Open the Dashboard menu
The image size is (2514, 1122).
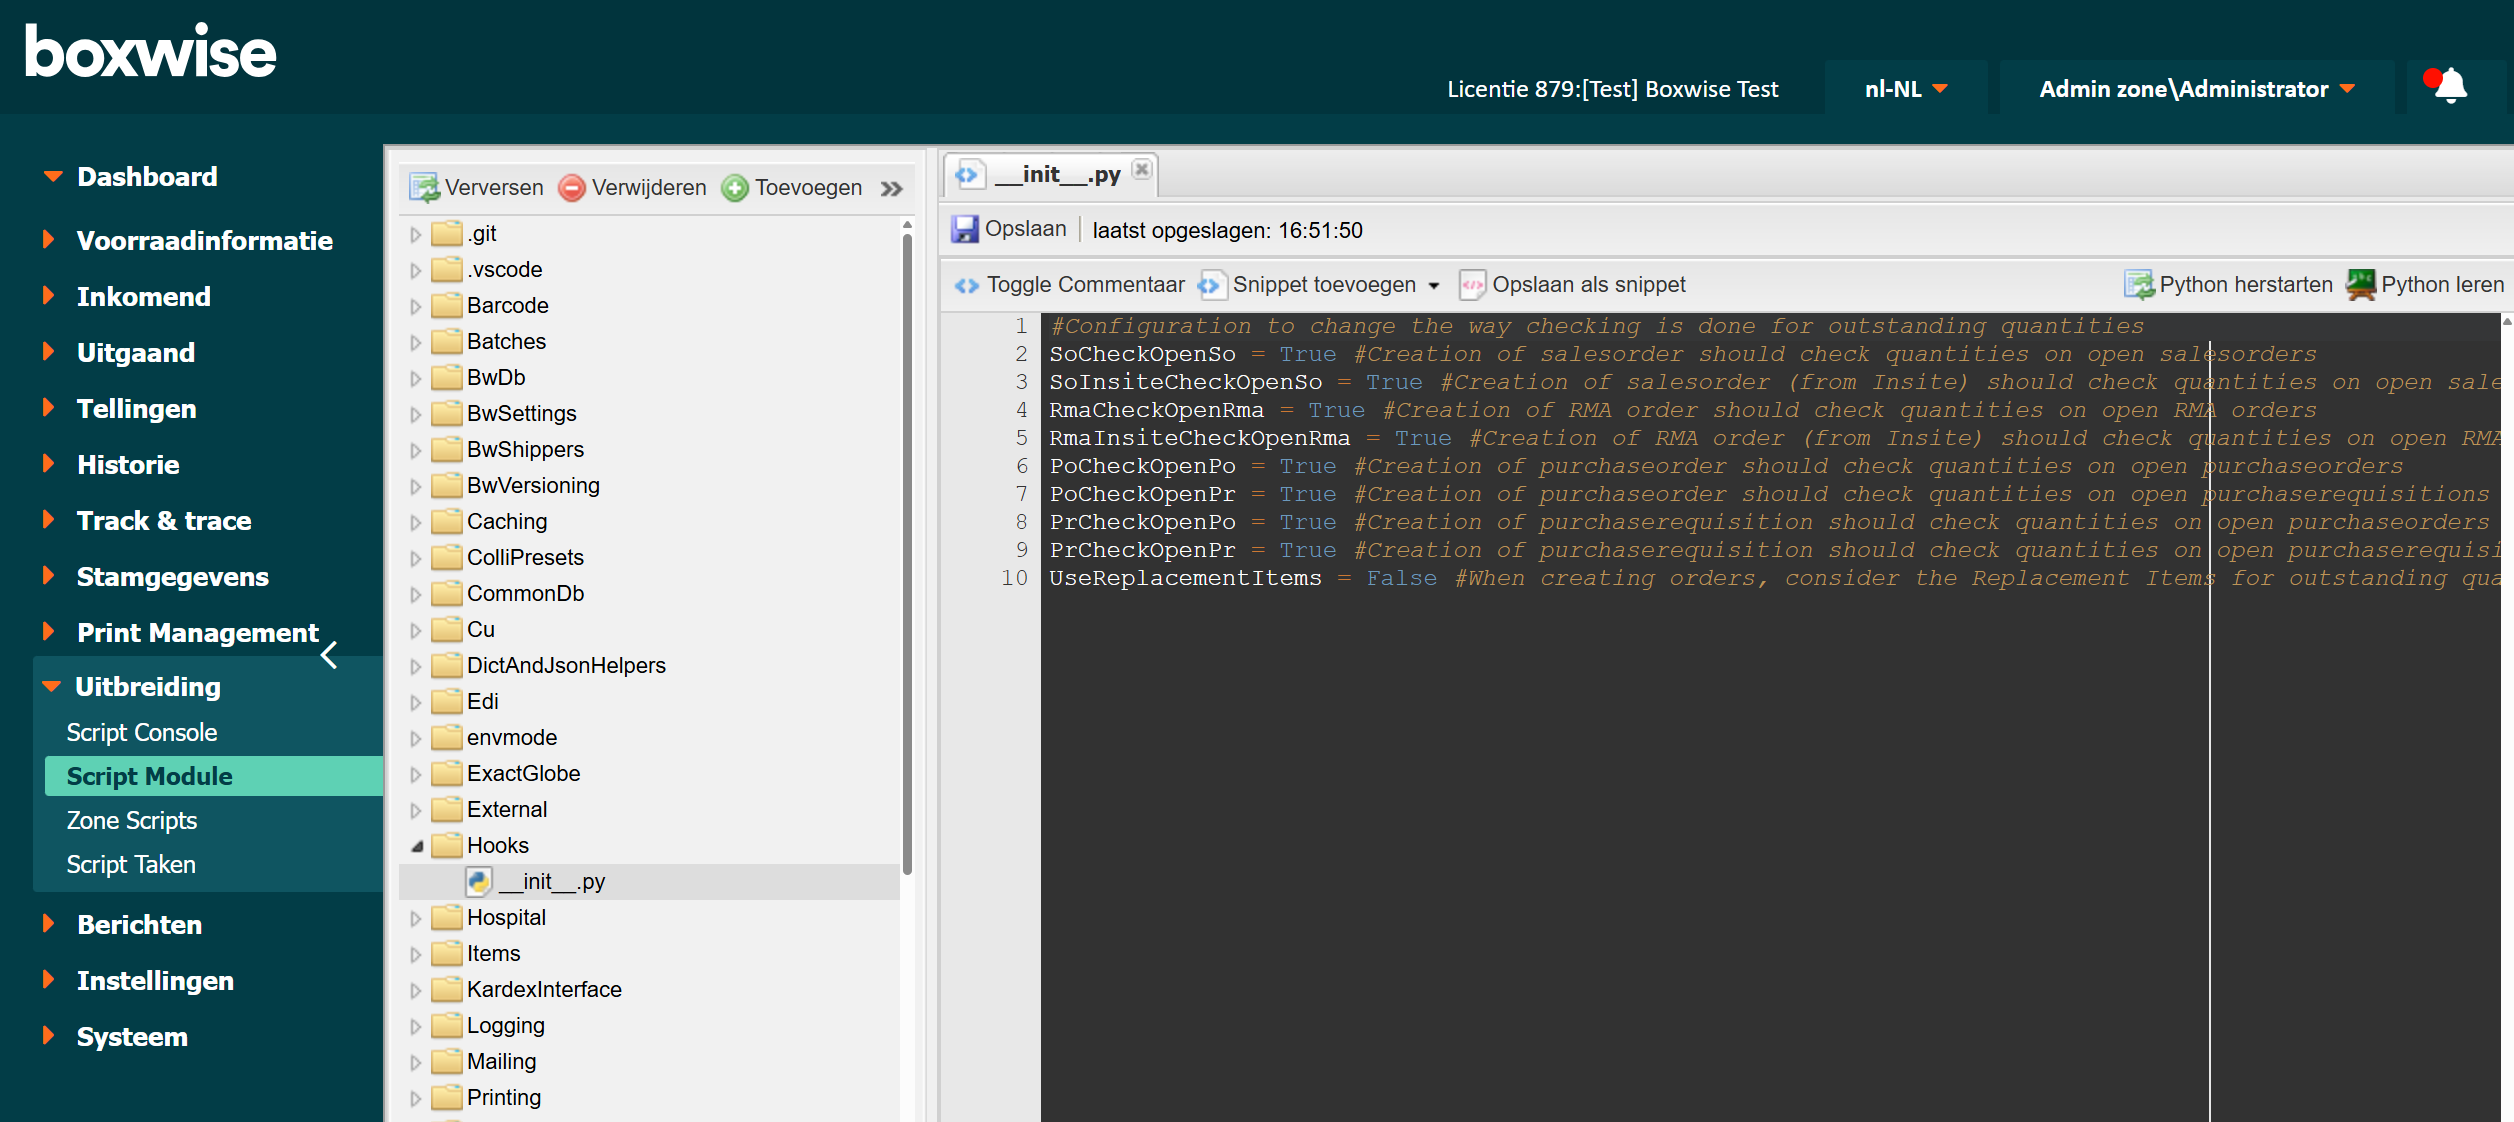tap(147, 177)
